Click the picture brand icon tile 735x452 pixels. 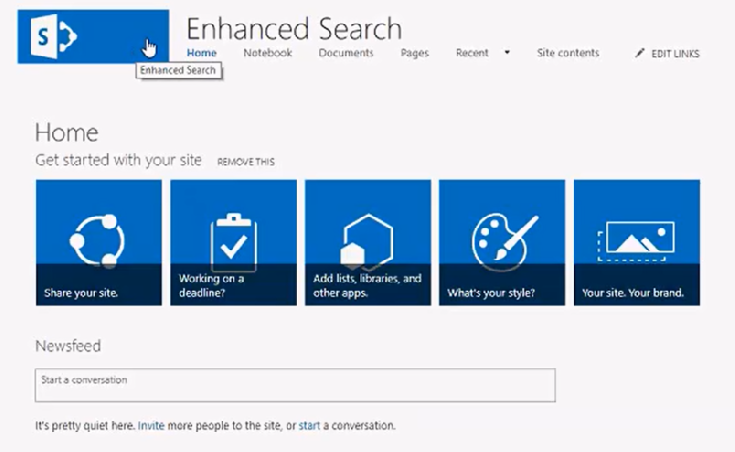[x=636, y=238]
